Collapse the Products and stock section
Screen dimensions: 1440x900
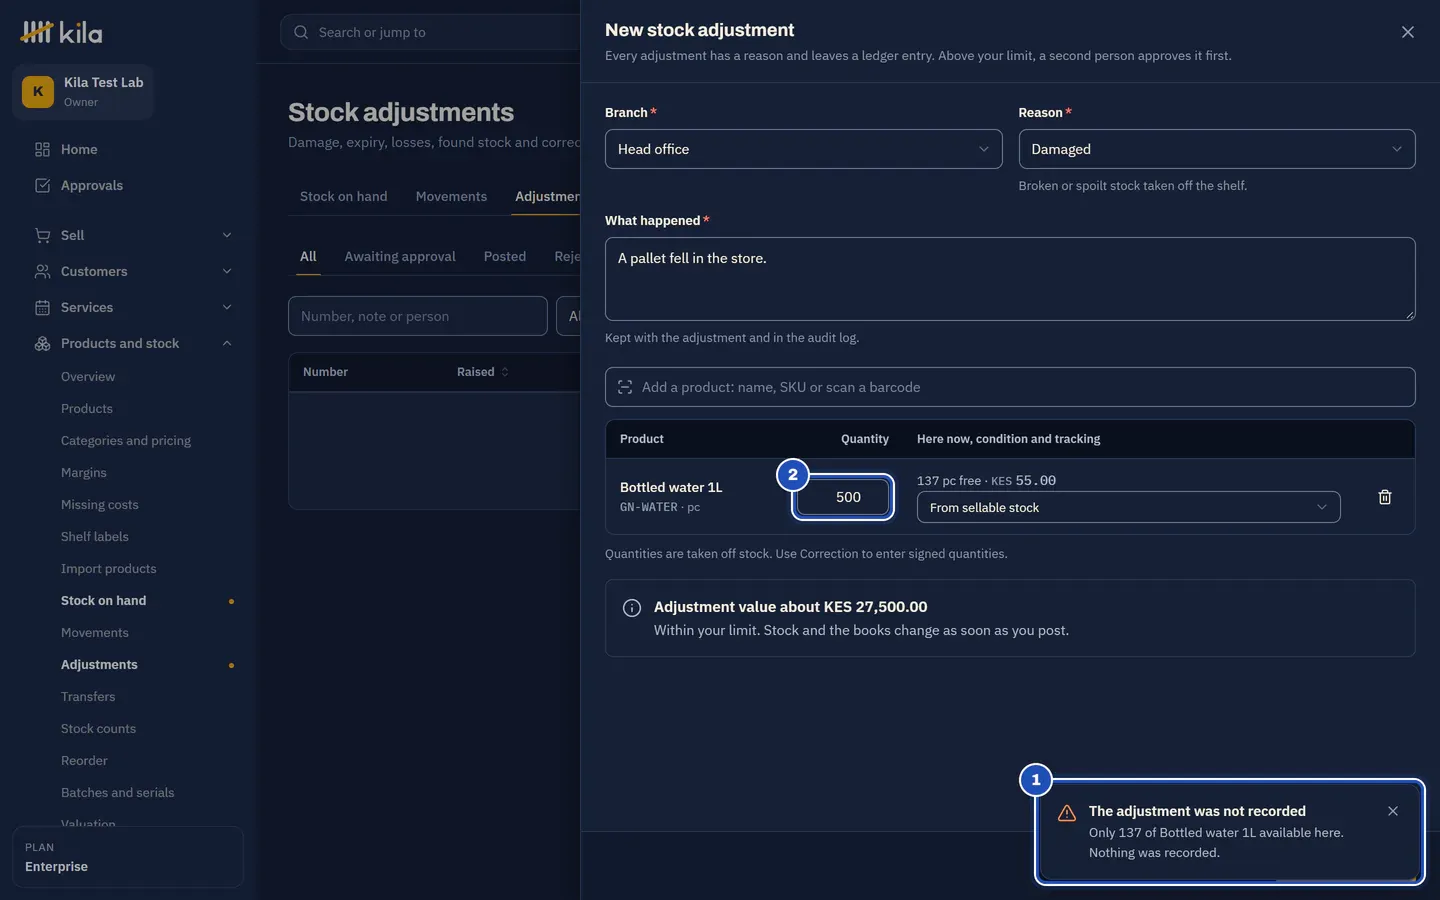click(x=227, y=344)
